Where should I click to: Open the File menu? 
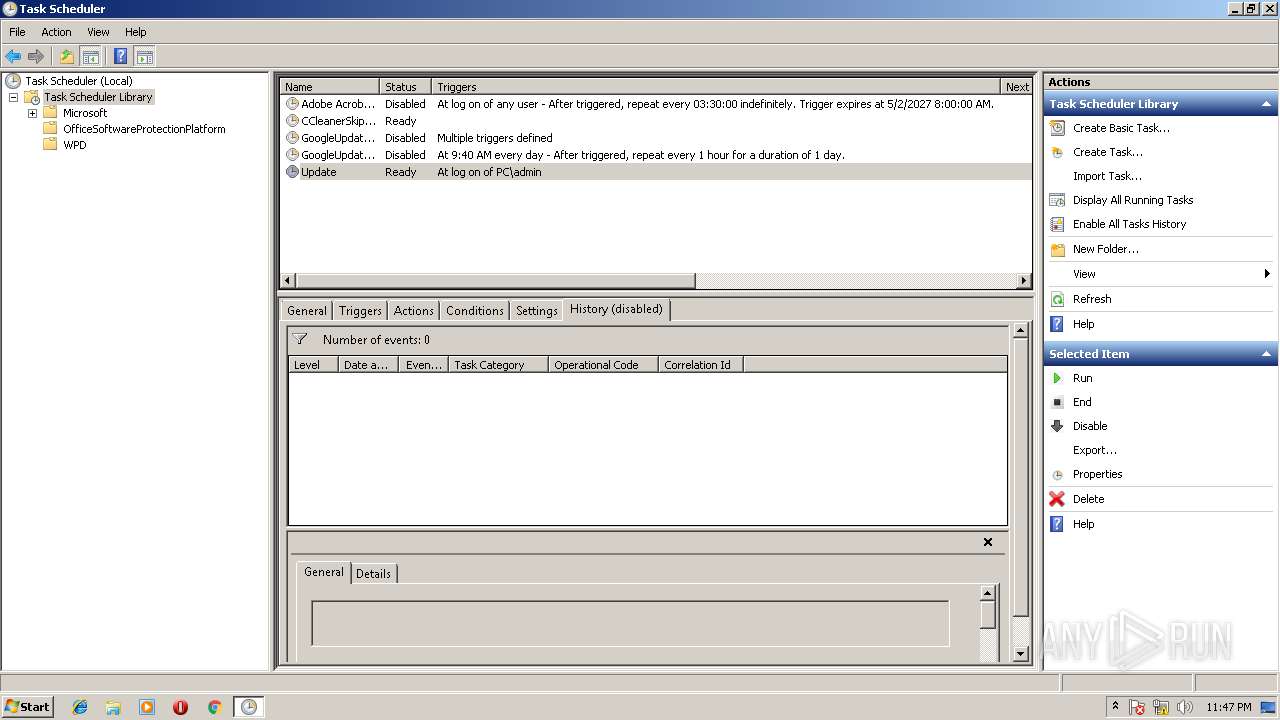tap(17, 32)
